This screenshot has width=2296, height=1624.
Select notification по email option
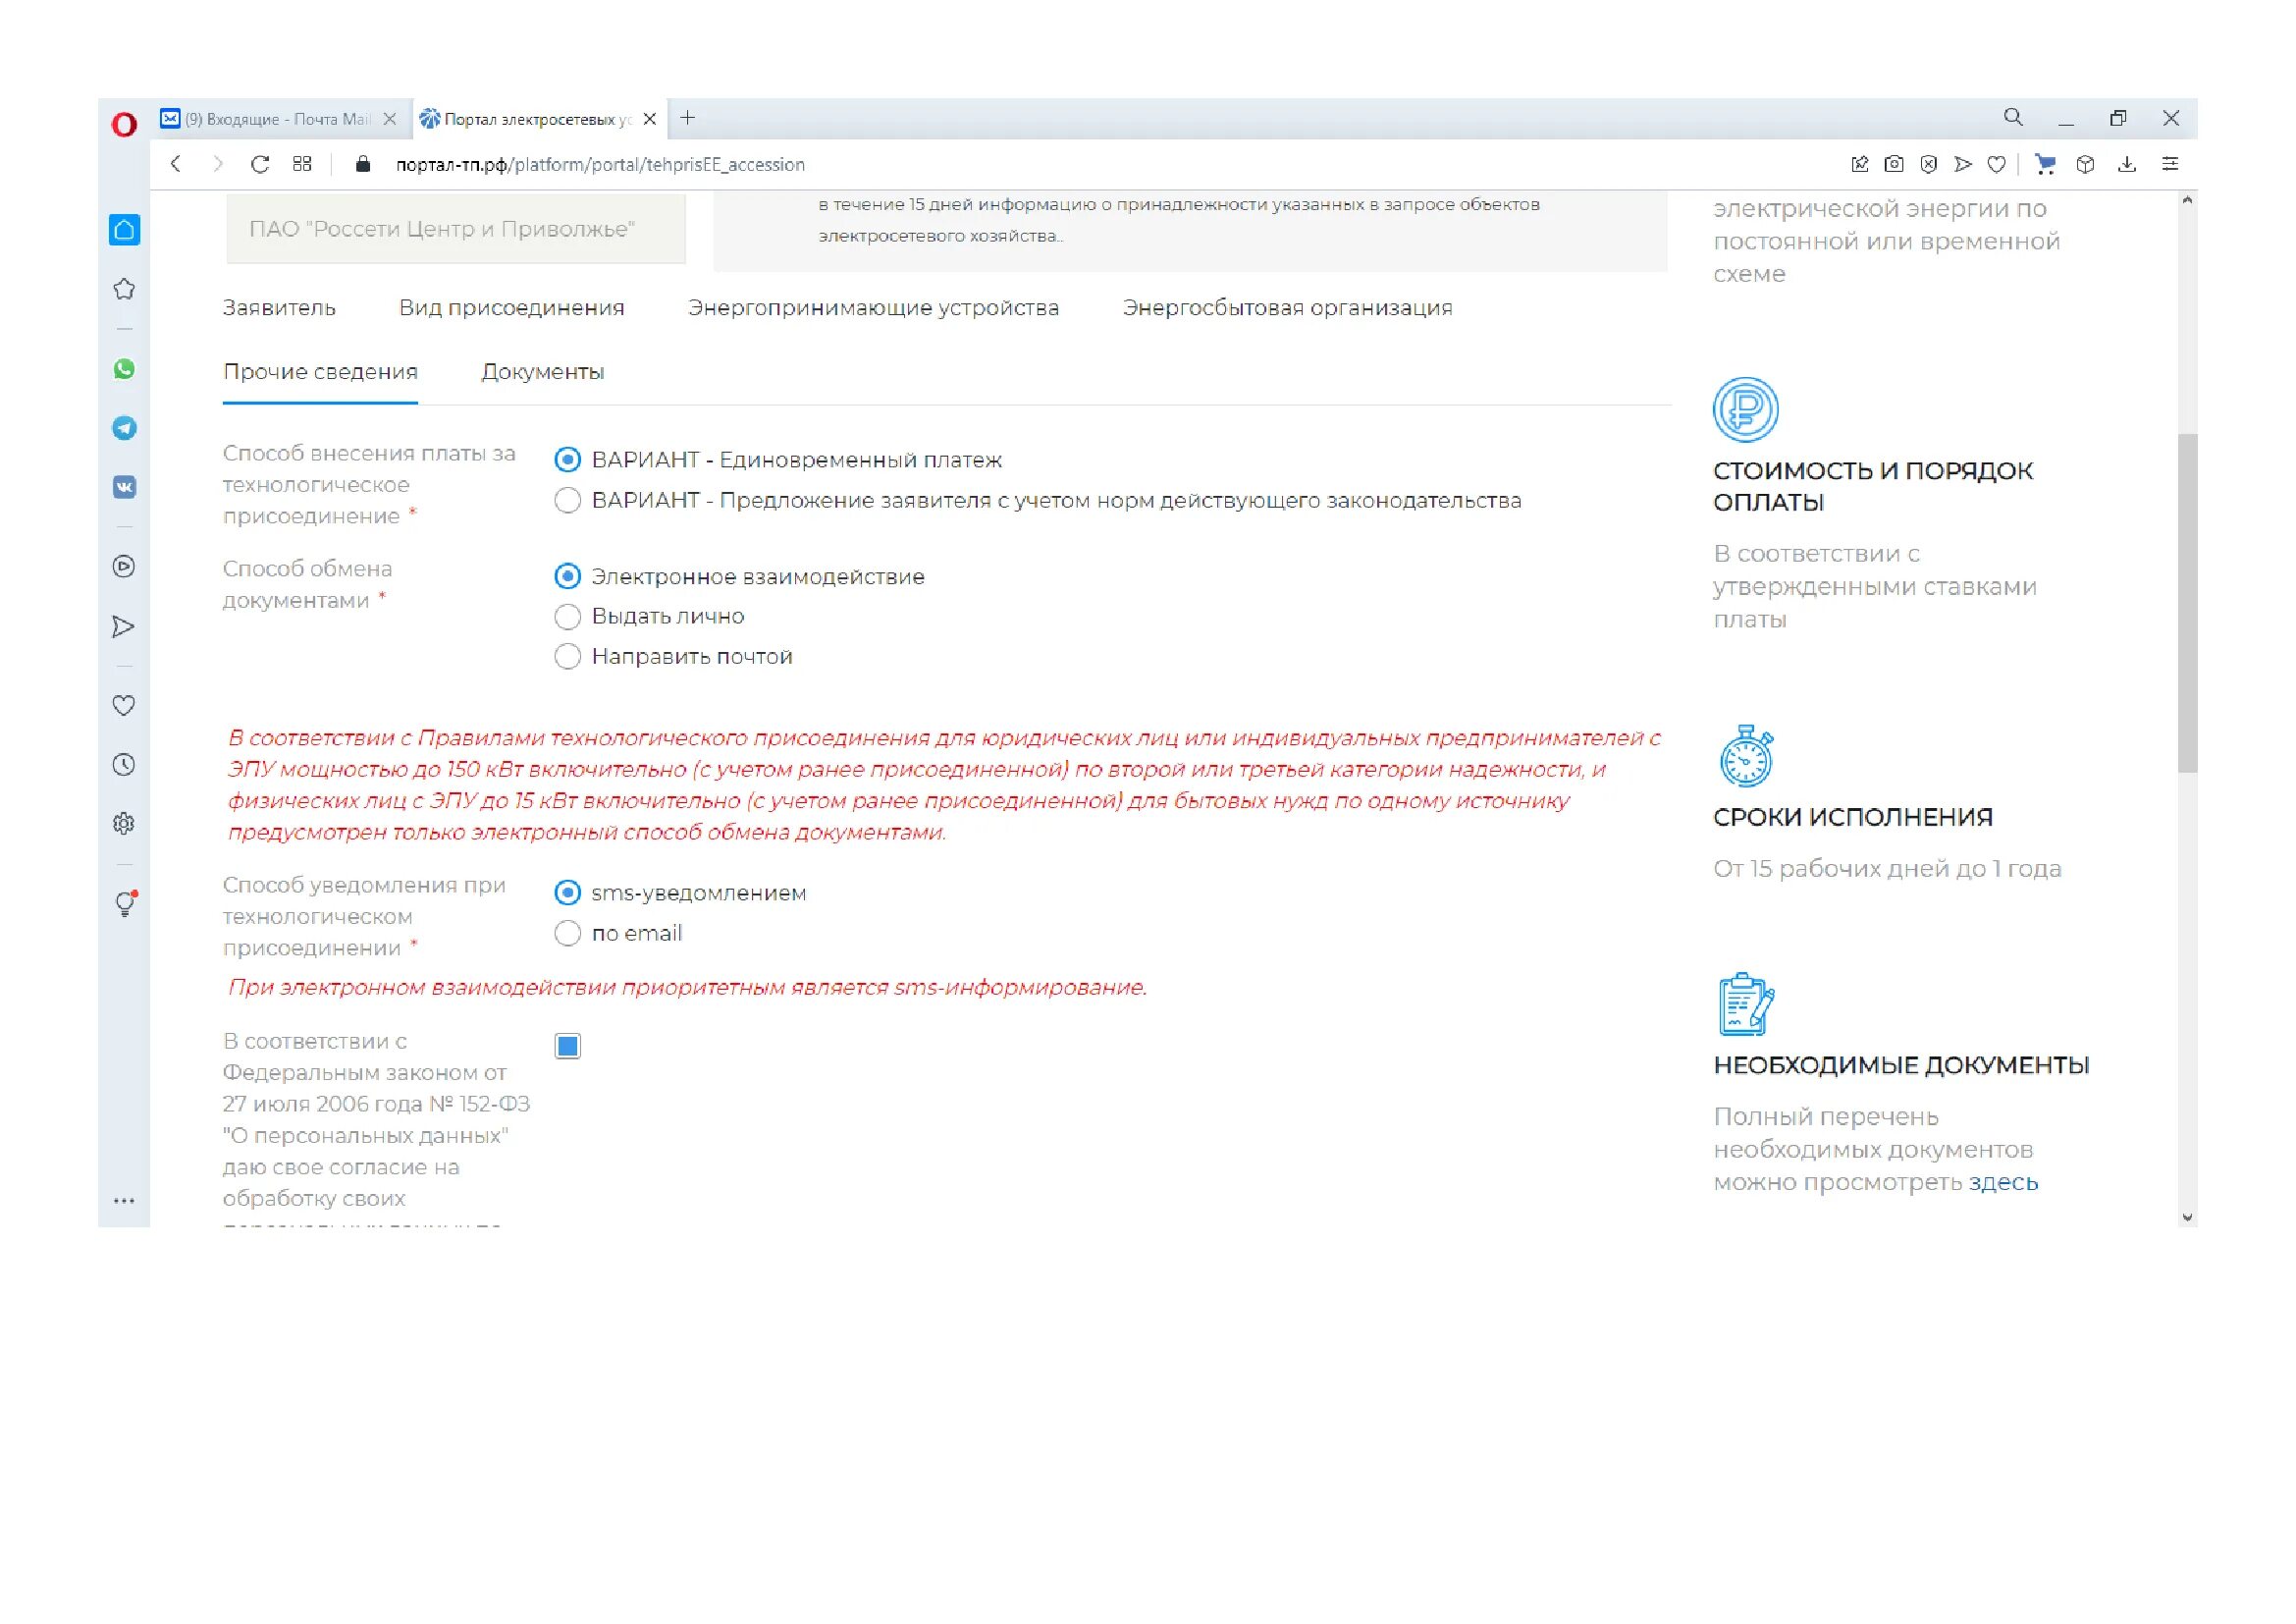pyautogui.click(x=568, y=934)
